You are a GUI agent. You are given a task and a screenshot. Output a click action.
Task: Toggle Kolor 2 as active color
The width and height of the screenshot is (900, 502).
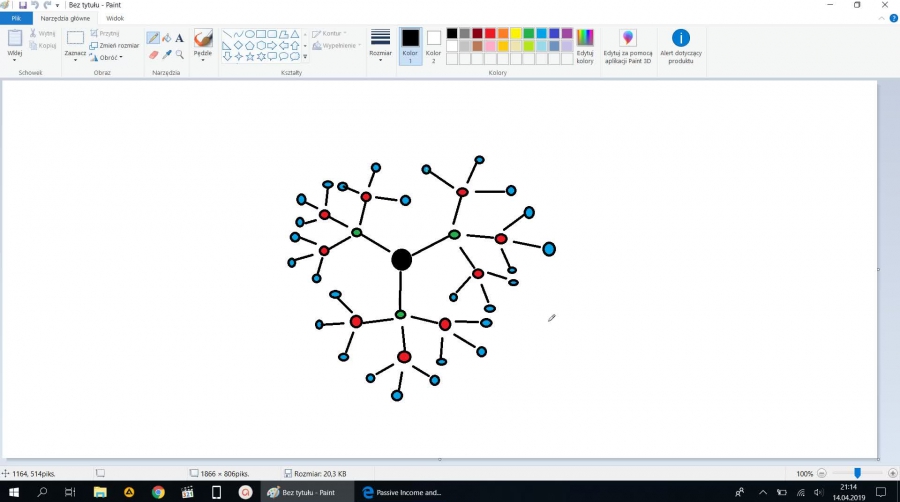[433, 45]
